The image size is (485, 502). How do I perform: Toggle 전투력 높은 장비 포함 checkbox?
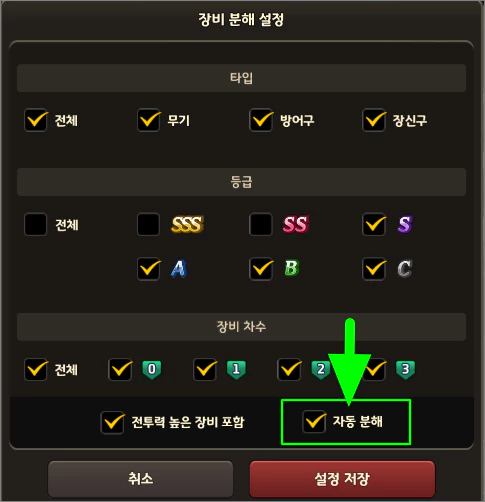pos(112,423)
